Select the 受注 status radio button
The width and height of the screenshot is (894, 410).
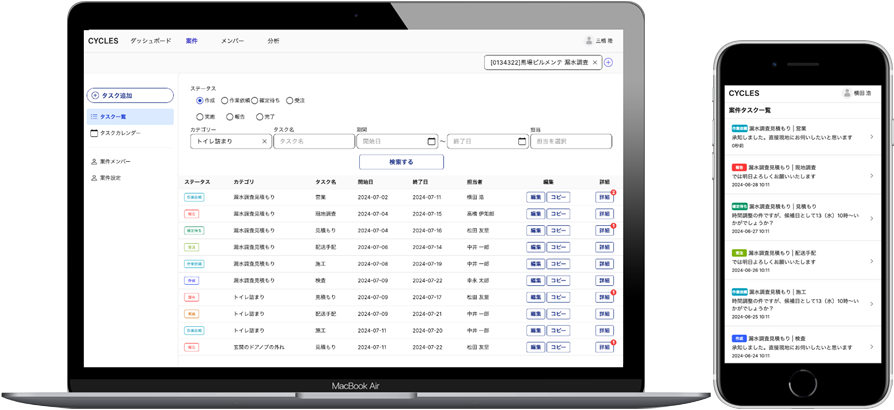coord(290,100)
